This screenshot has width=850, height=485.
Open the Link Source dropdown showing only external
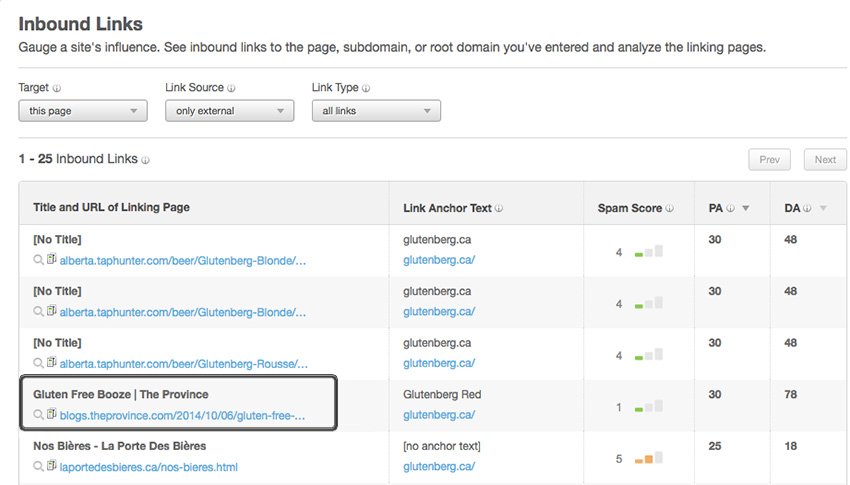[230, 111]
